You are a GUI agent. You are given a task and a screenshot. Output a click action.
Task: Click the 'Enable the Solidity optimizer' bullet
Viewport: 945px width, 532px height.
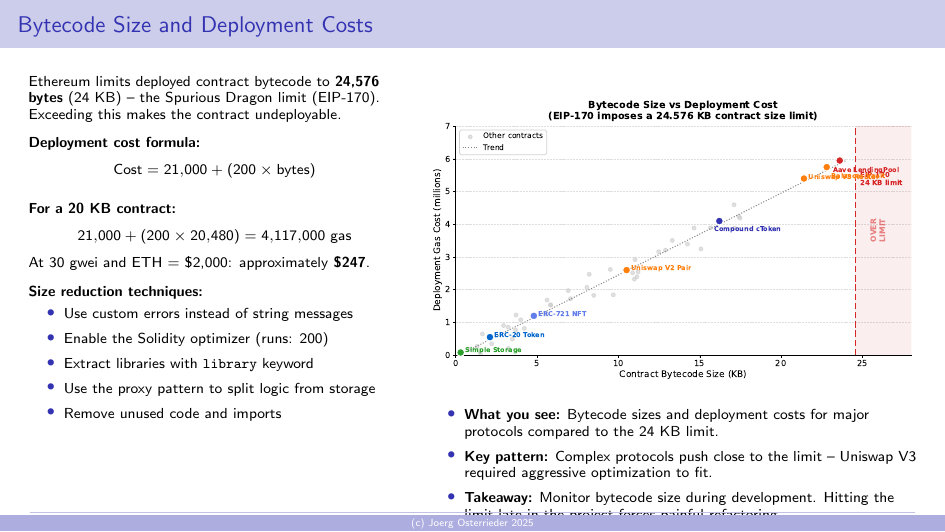tap(195, 338)
